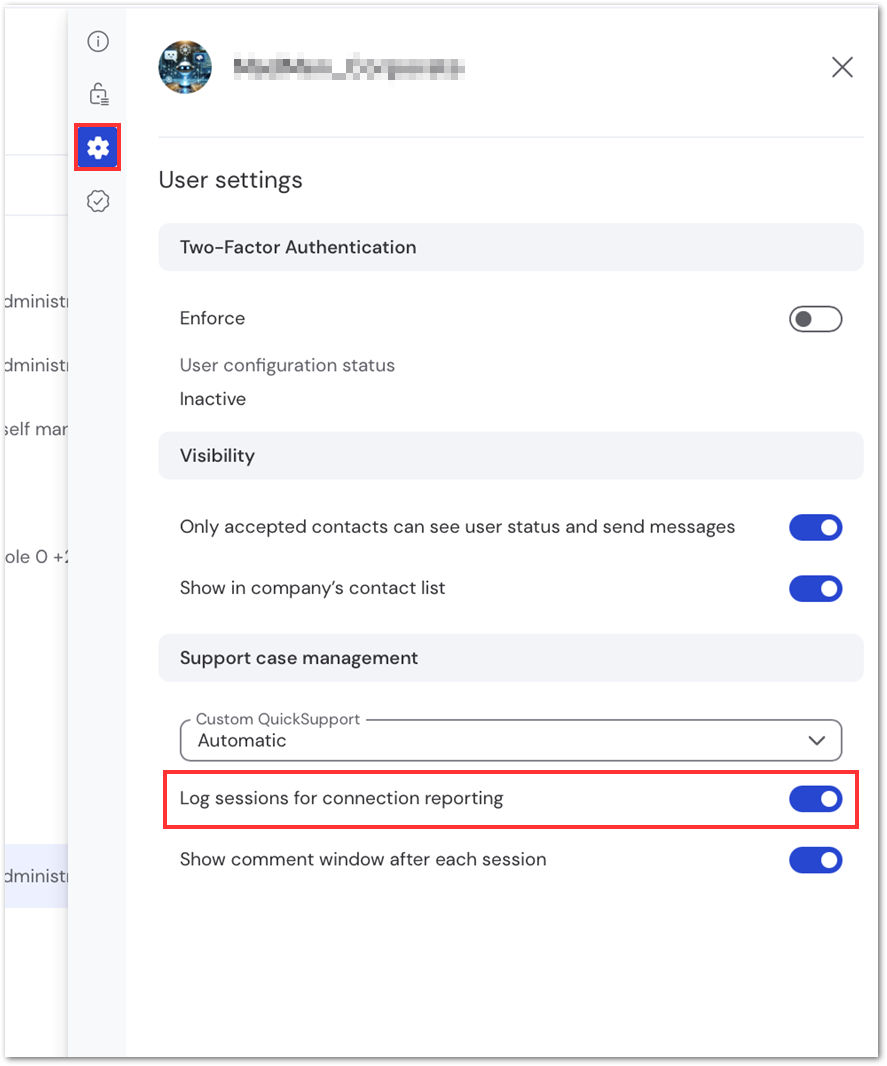Open the user info tab icon
887x1066 pixels.
tap(98, 41)
